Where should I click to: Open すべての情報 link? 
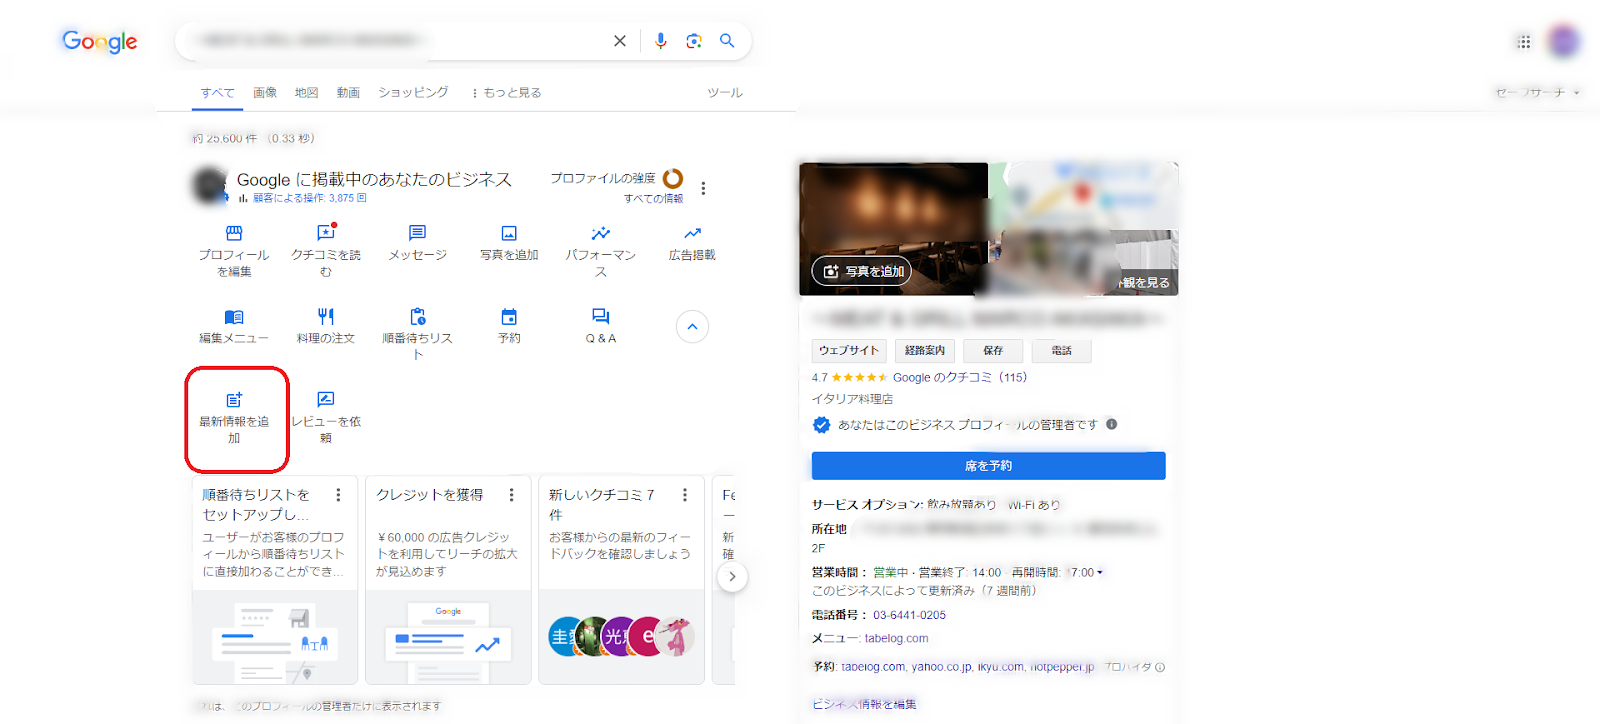(653, 198)
